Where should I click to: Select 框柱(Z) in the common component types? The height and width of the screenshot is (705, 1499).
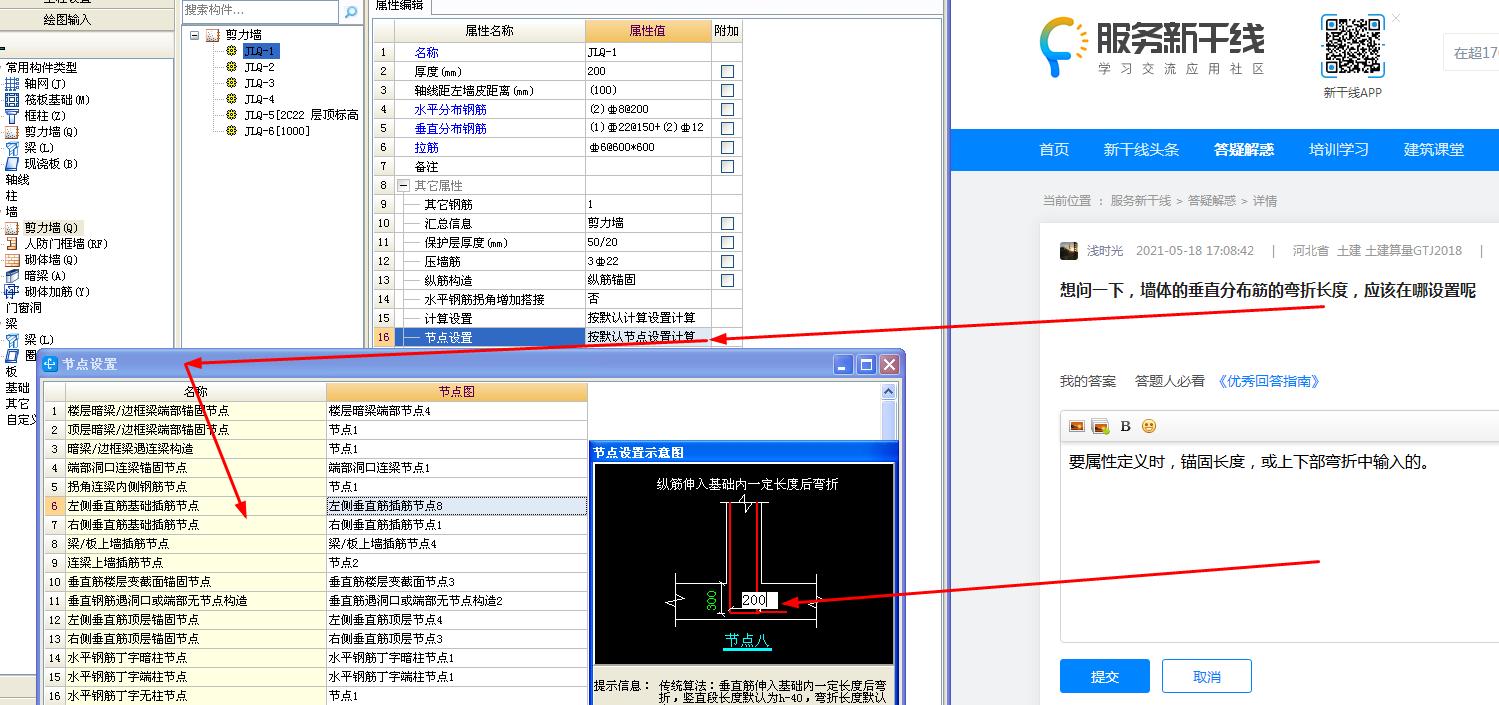click(35, 116)
